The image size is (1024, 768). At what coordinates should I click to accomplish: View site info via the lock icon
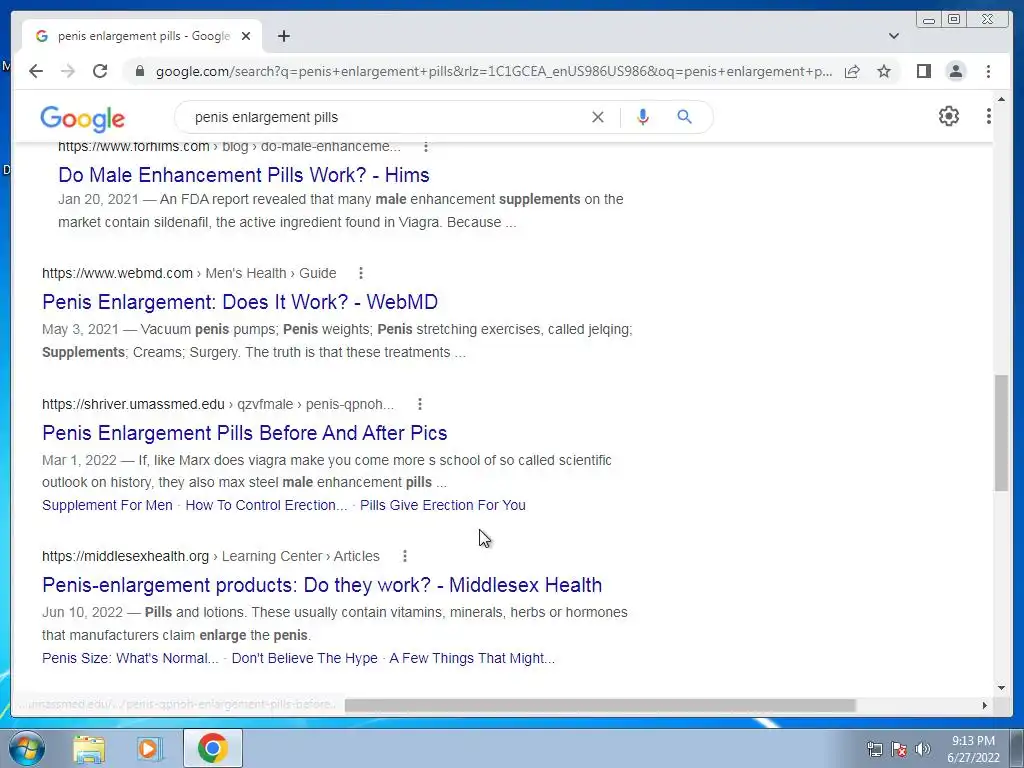click(x=139, y=71)
